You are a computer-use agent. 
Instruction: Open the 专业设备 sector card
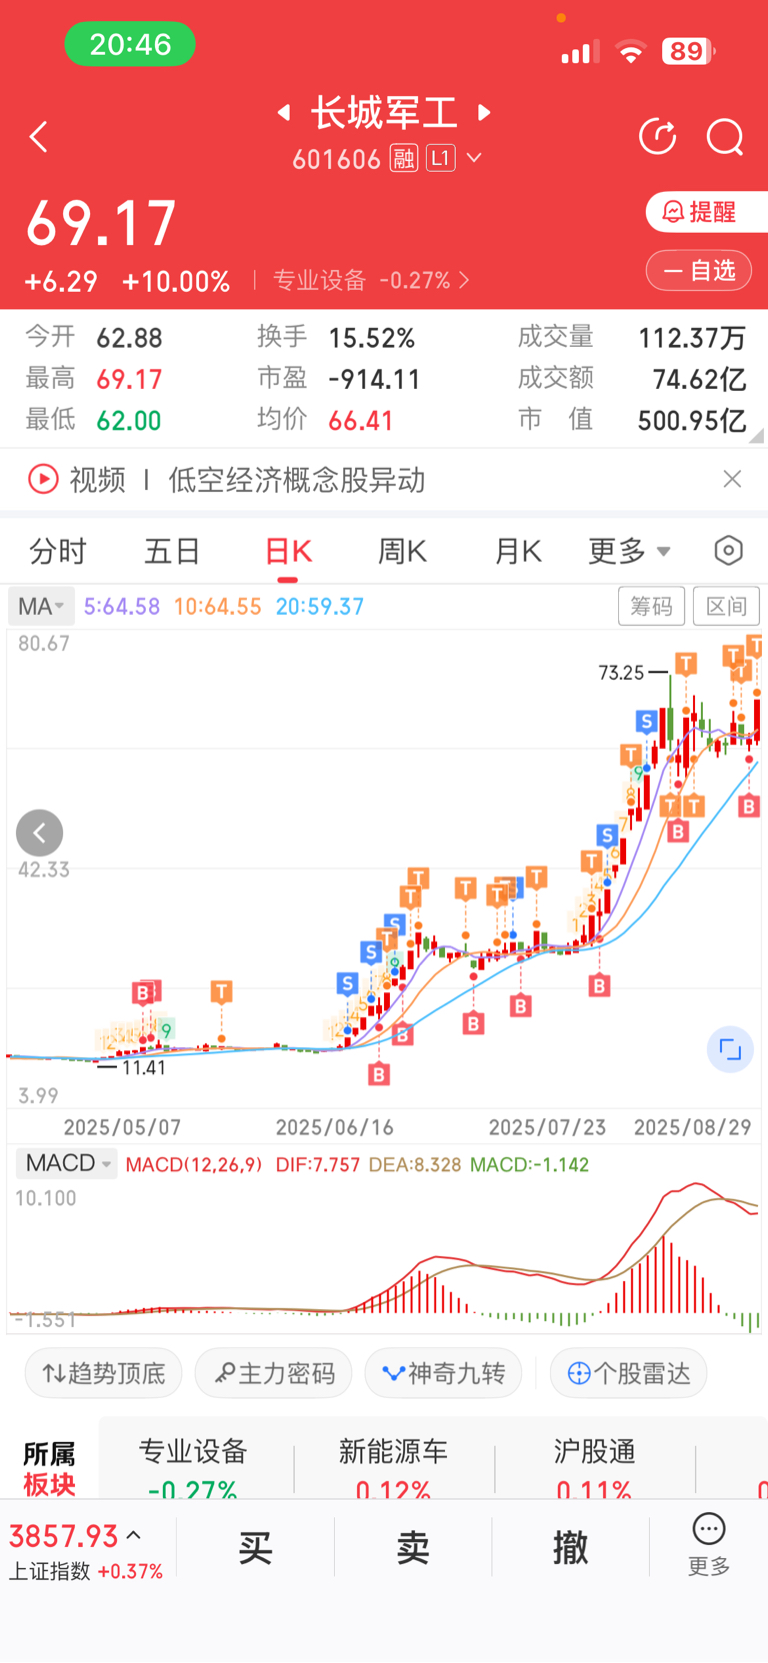pyautogui.click(x=193, y=1470)
